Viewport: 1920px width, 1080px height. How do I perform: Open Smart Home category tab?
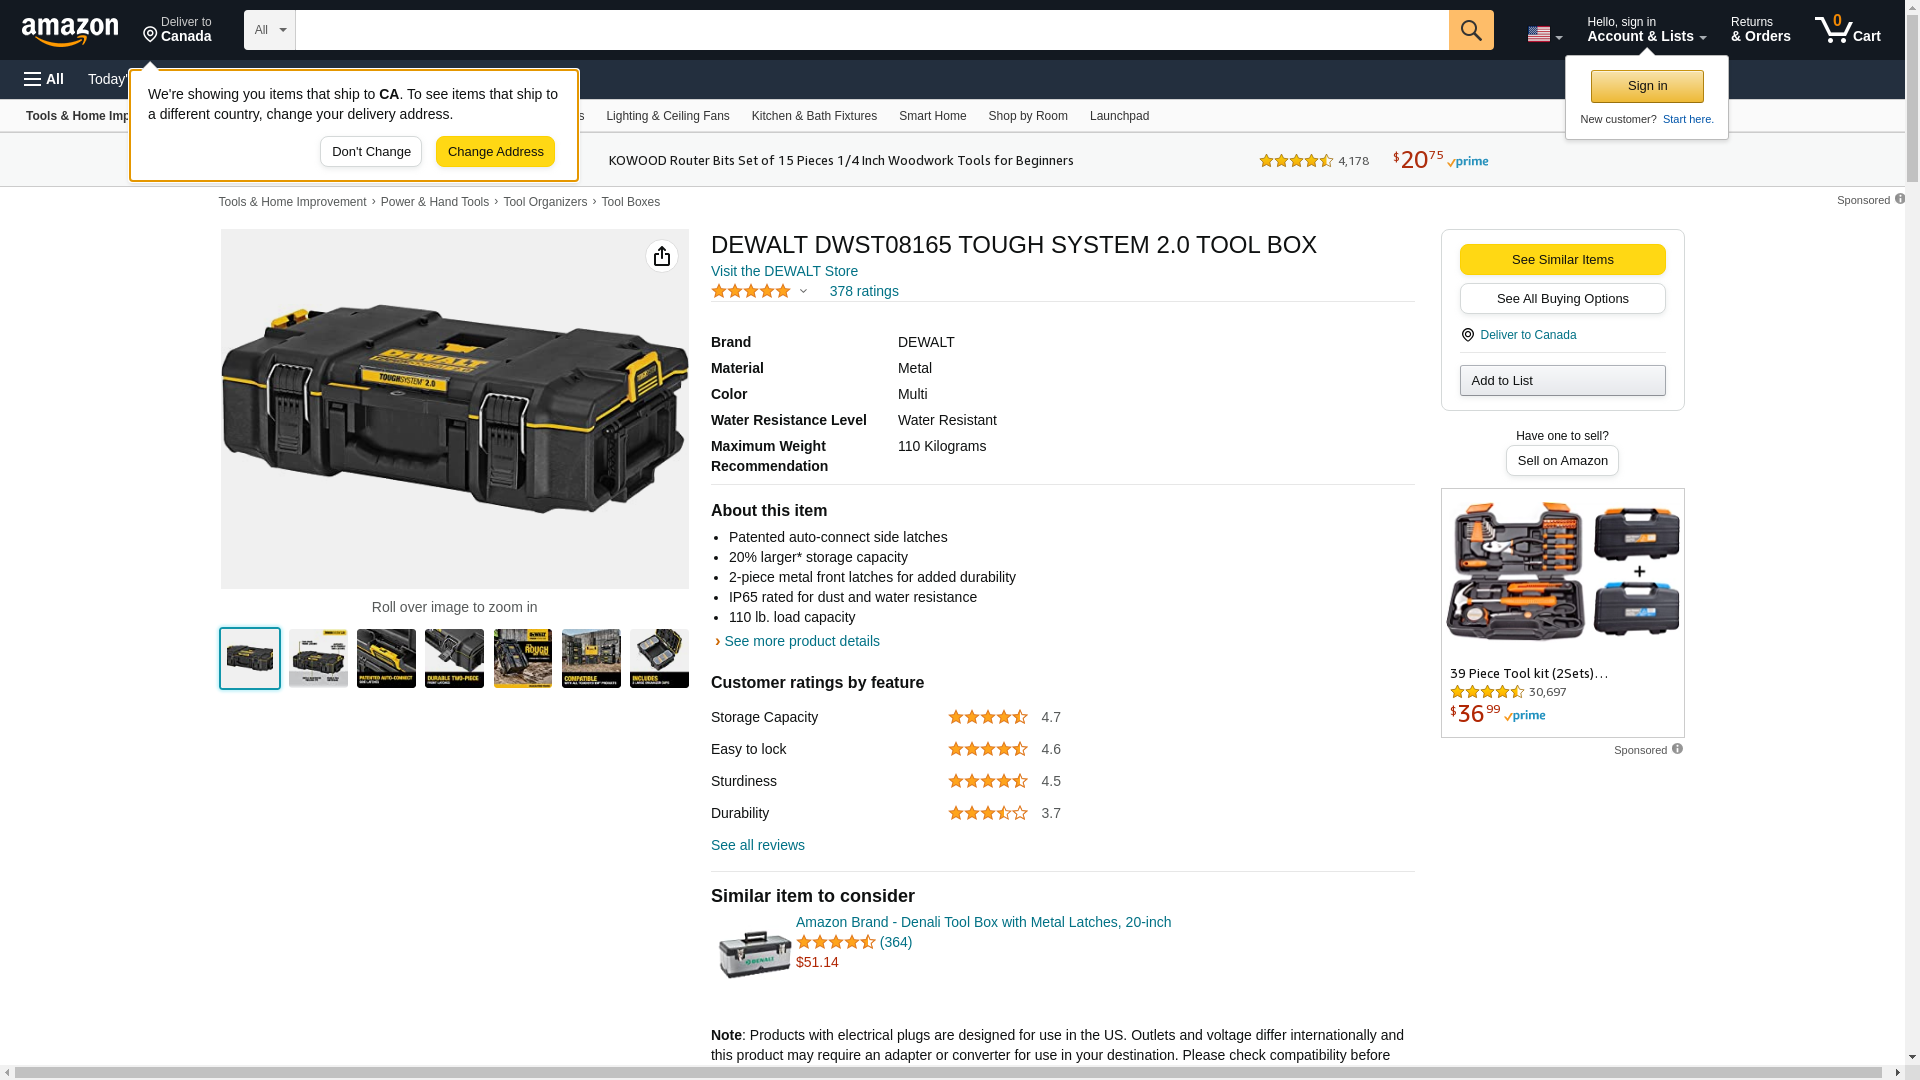(x=932, y=116)
